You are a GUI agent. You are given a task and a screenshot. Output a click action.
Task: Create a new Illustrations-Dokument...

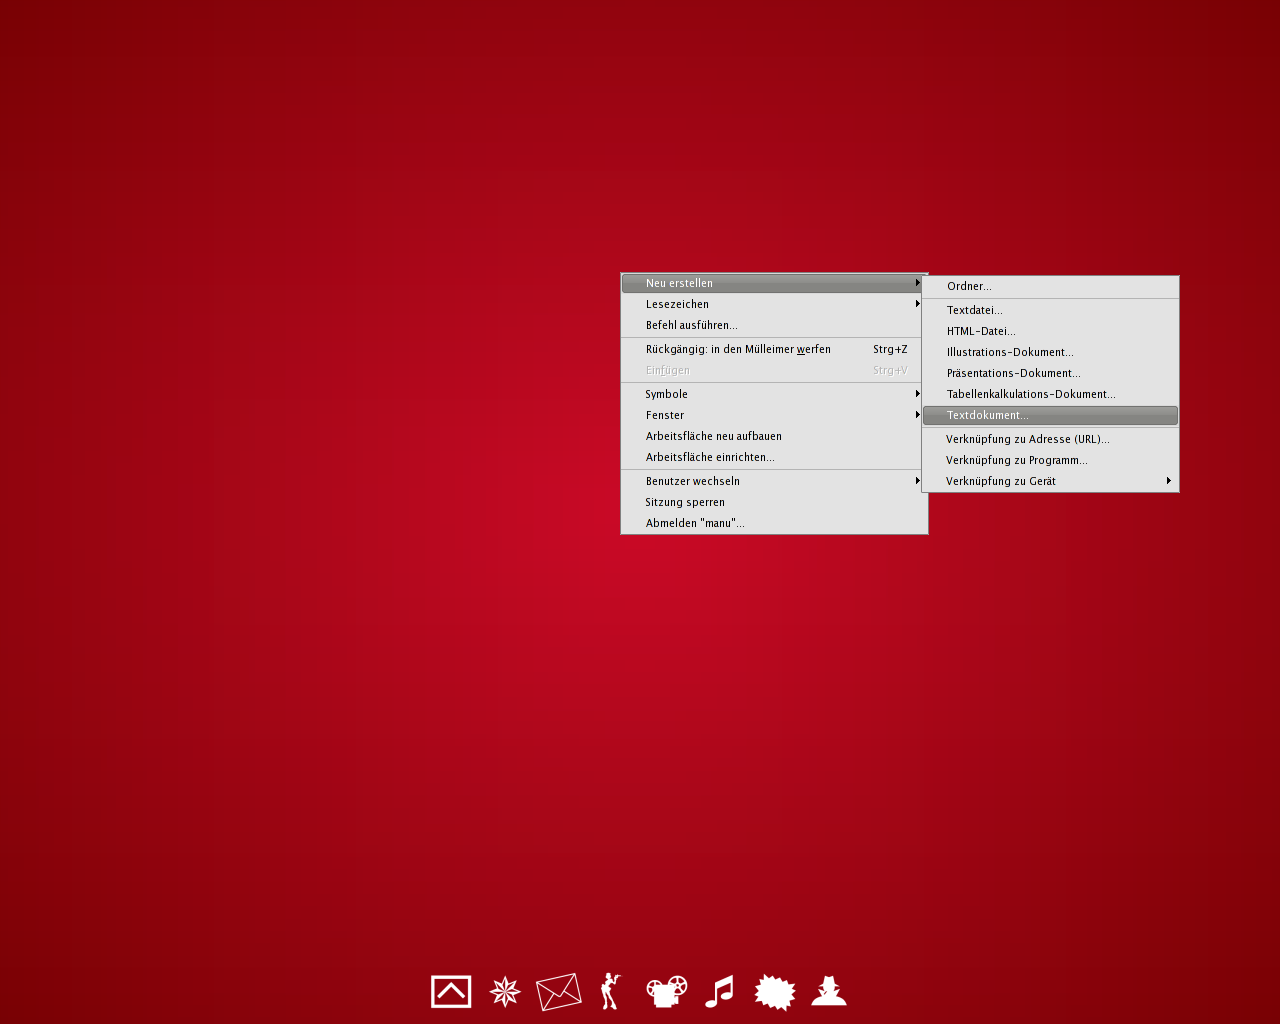point(1050,352)
